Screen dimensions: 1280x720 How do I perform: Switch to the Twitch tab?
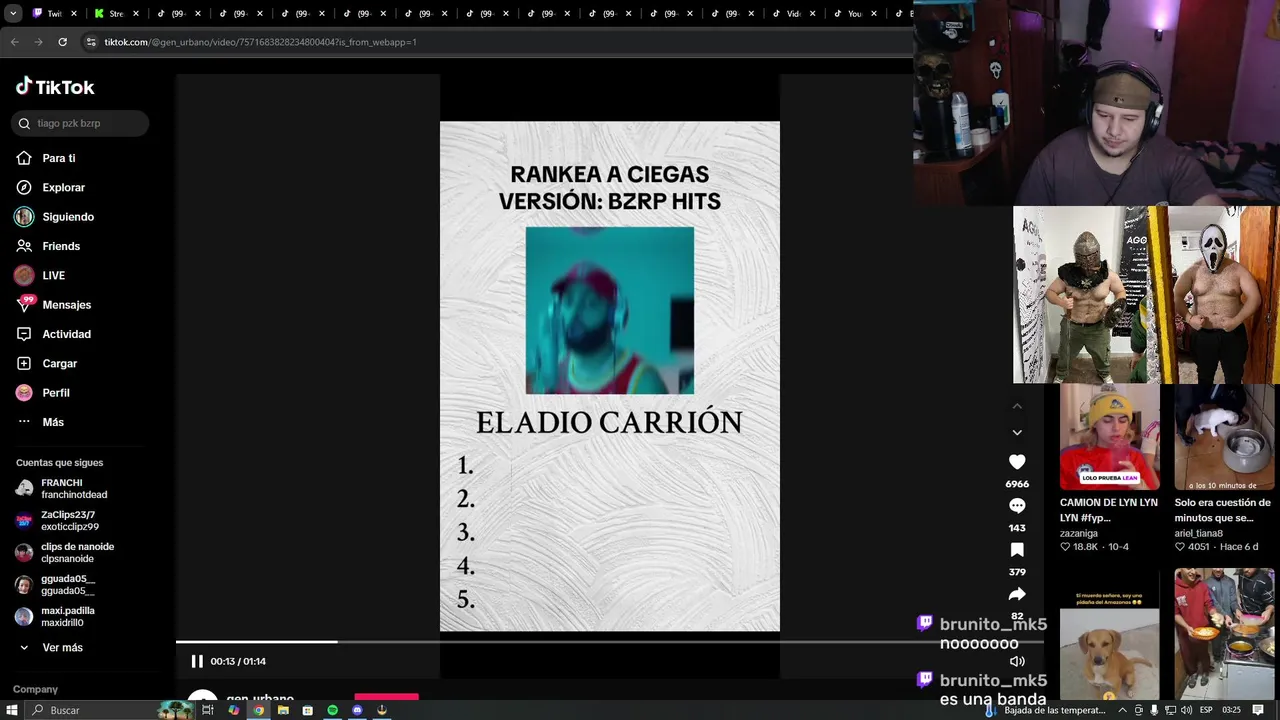point(54,14)
